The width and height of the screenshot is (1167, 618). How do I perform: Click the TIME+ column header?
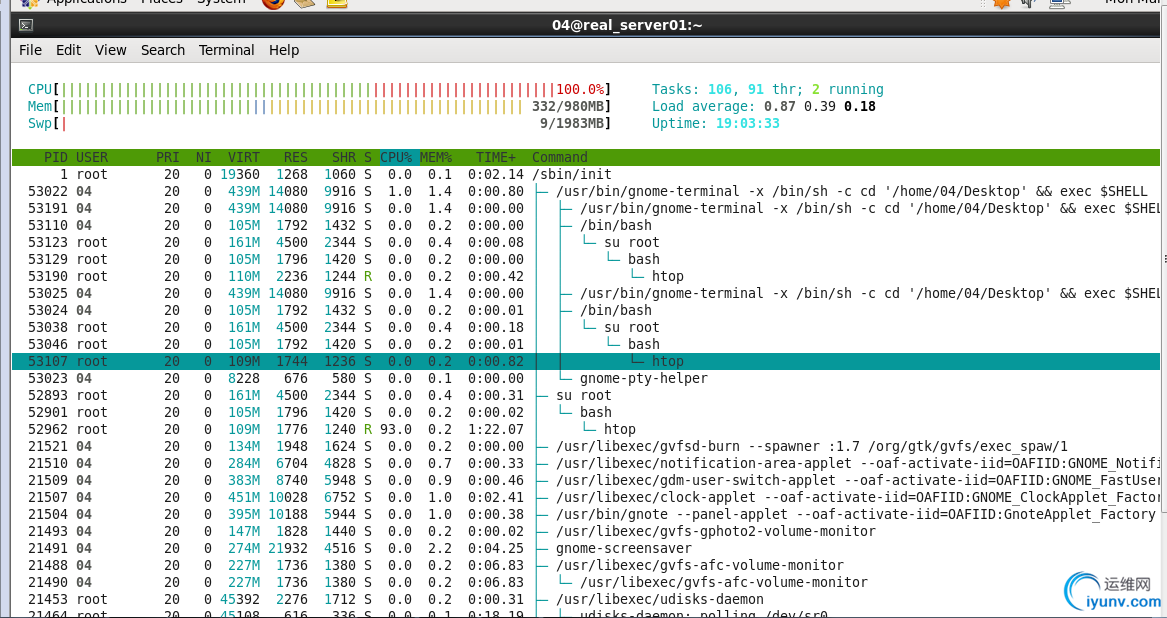(496, 157)
